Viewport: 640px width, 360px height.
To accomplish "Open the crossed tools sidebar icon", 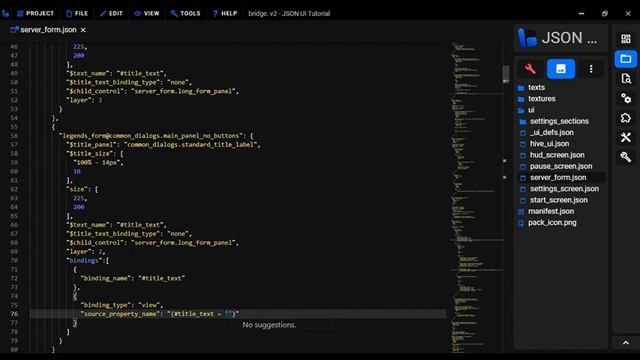I will pyautogui.click(x=626, y=138).
